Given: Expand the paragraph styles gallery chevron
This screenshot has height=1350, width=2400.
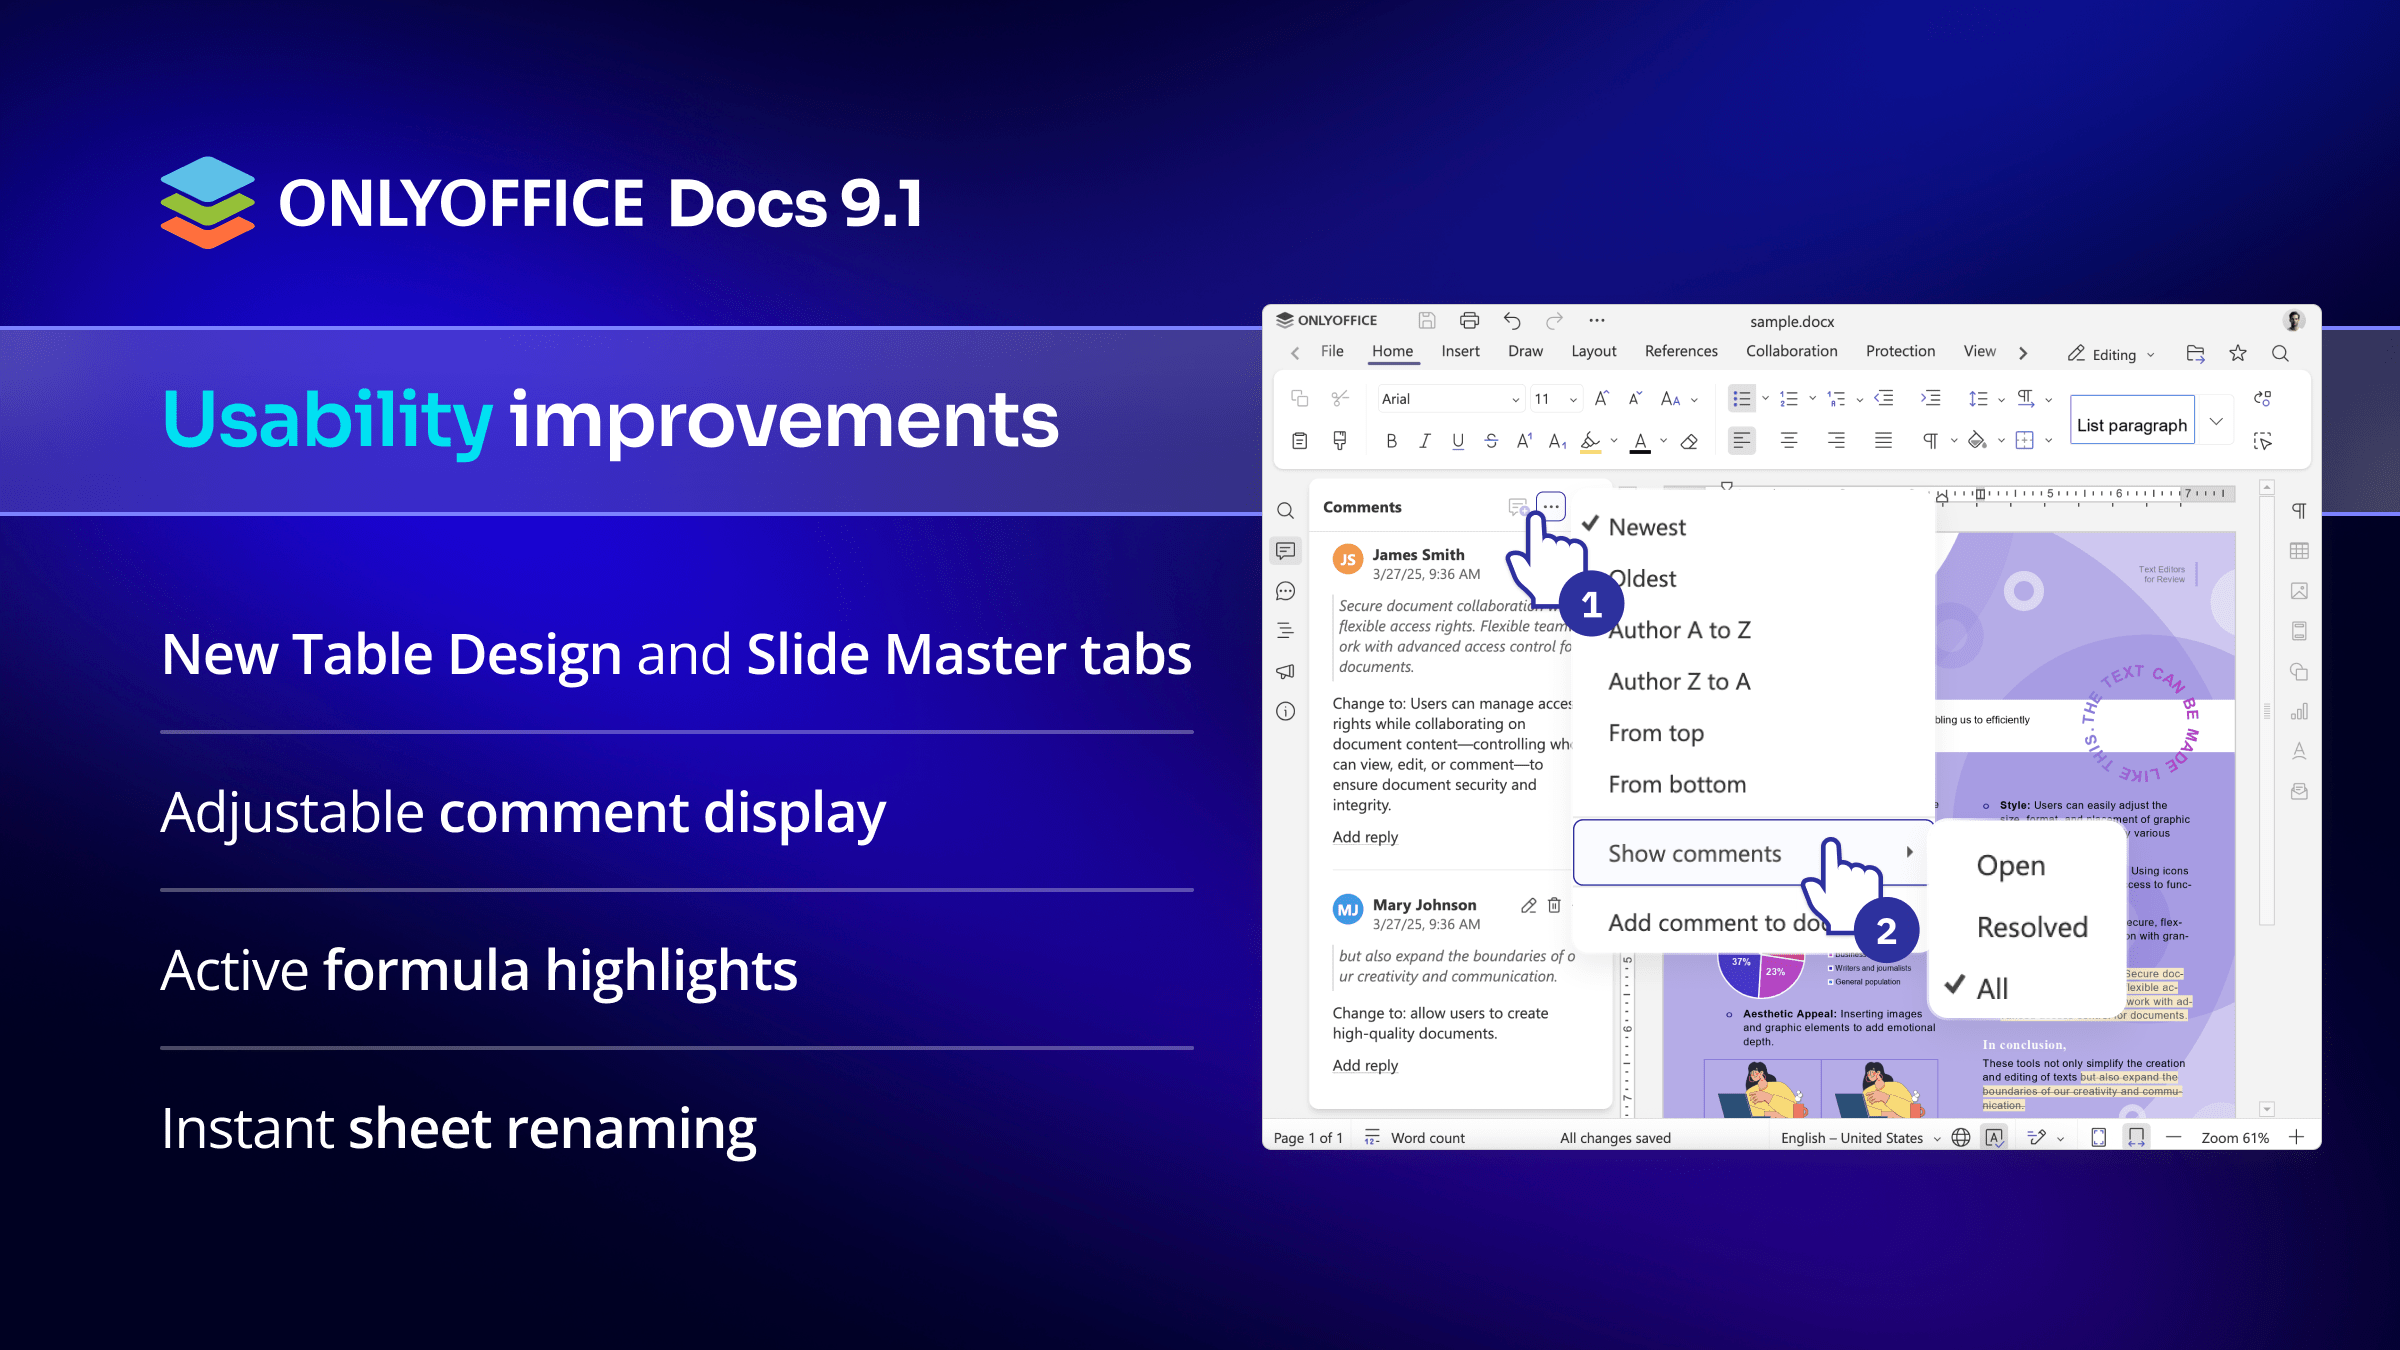Looking at the screenshot, I should (x=2216, y=422).
